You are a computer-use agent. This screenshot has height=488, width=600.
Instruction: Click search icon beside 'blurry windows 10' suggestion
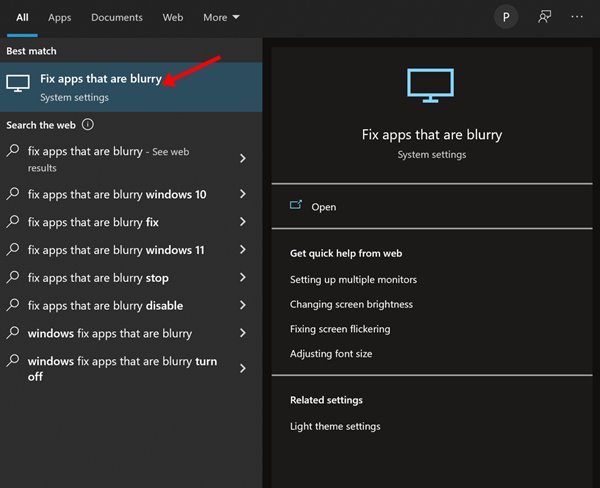[13, 194]
